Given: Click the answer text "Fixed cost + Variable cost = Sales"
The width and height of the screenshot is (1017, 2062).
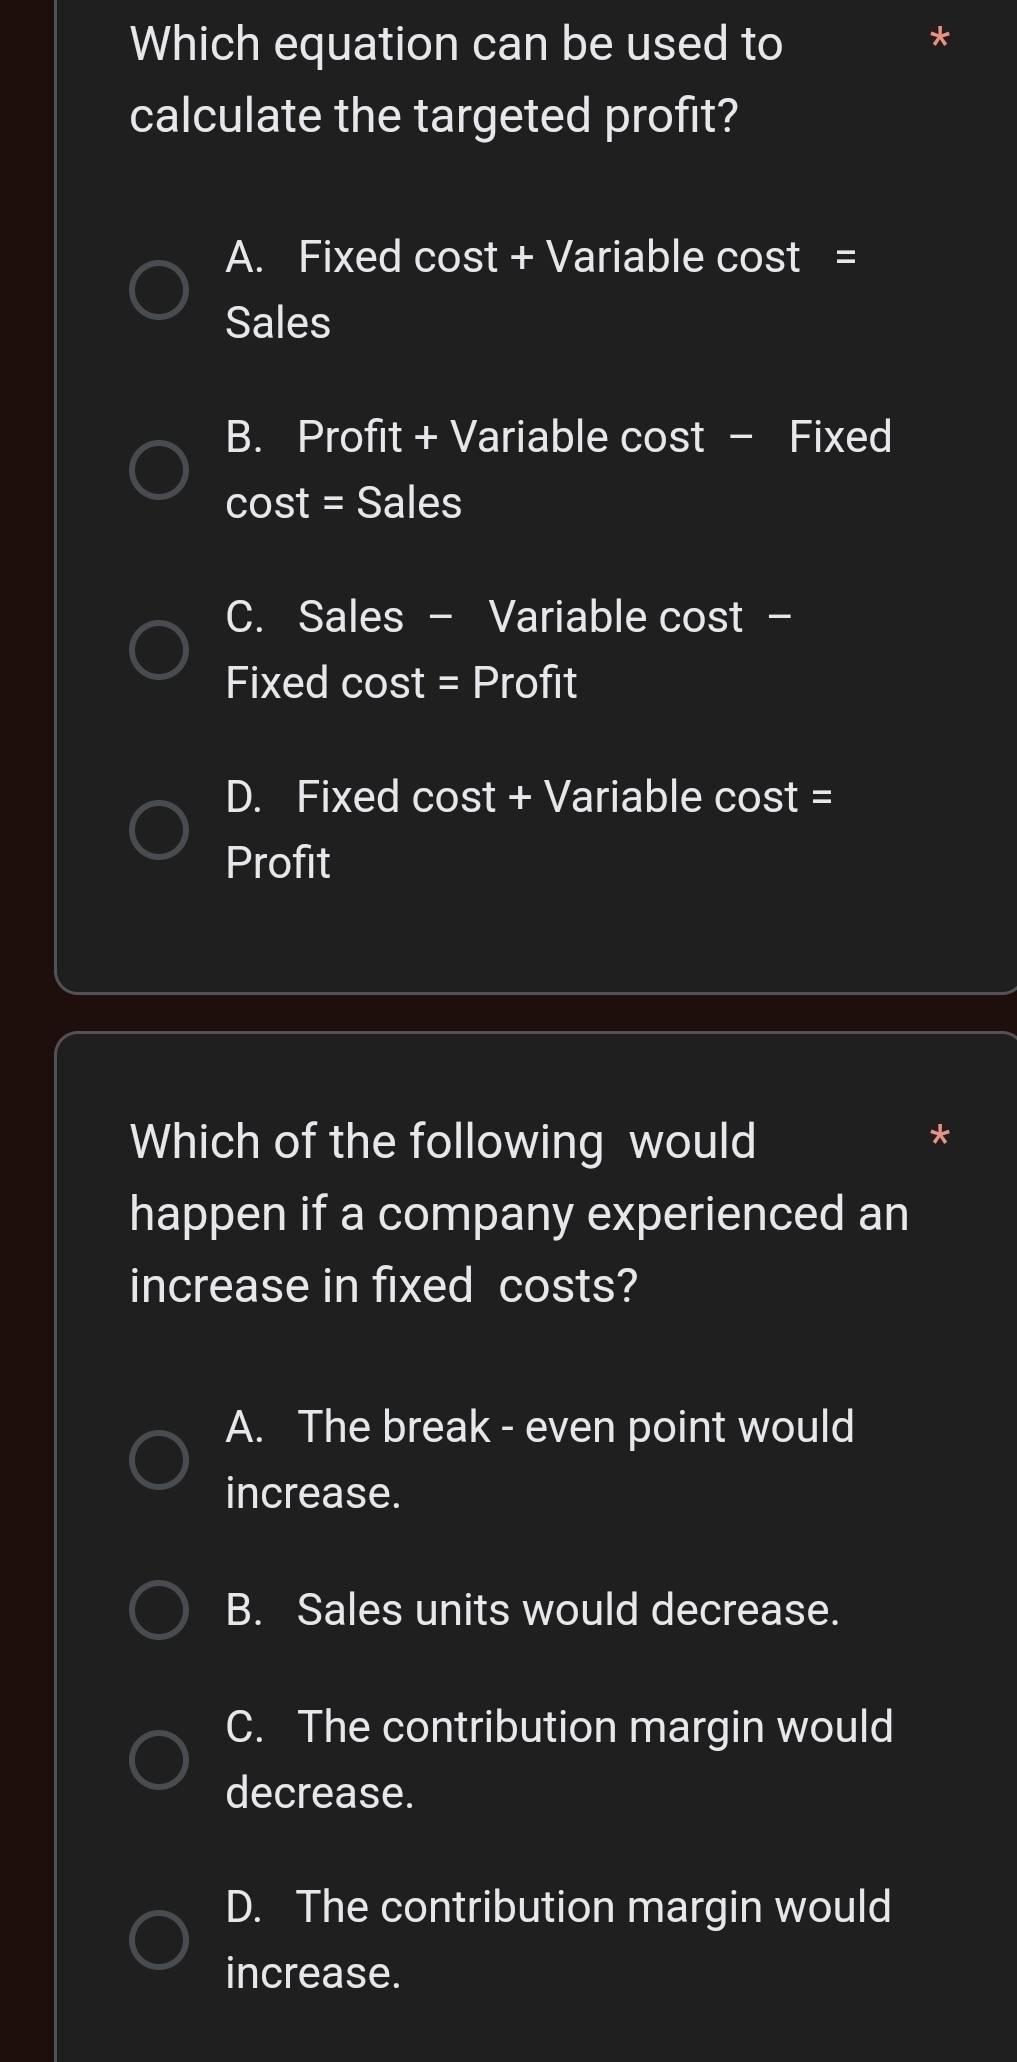Looking at the screenshot, I should tap(540, 289).
